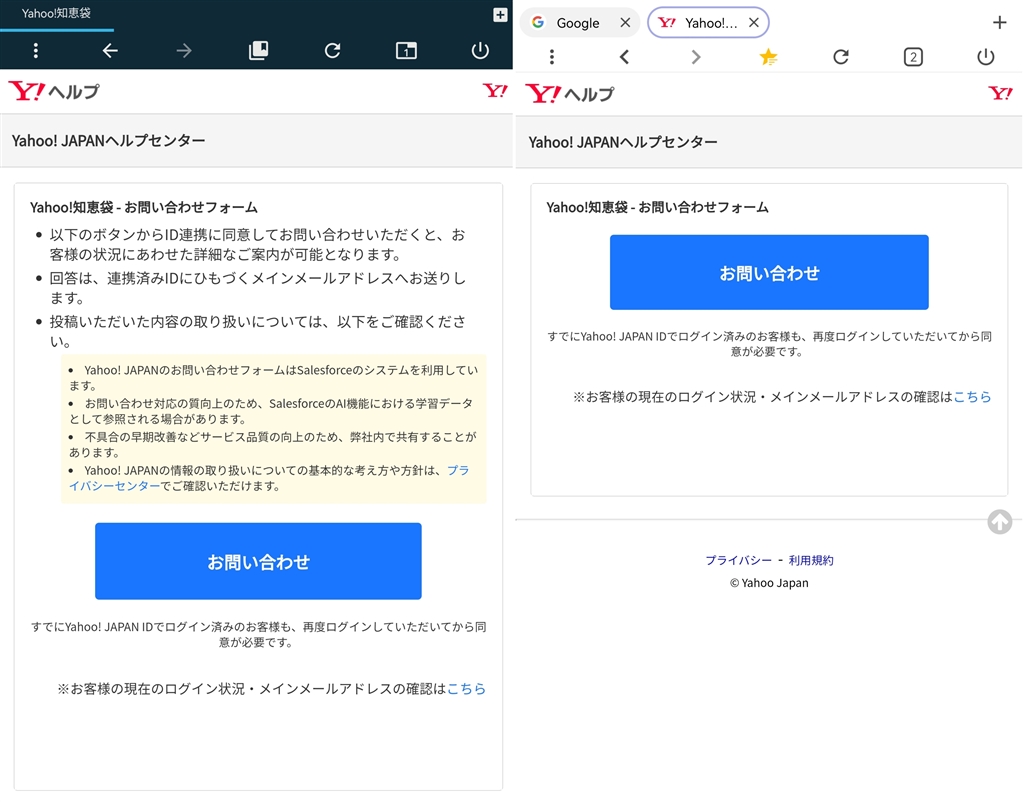
Task: Click the small Y! logo at right page's right edge
Action: tap(1000, 93)
